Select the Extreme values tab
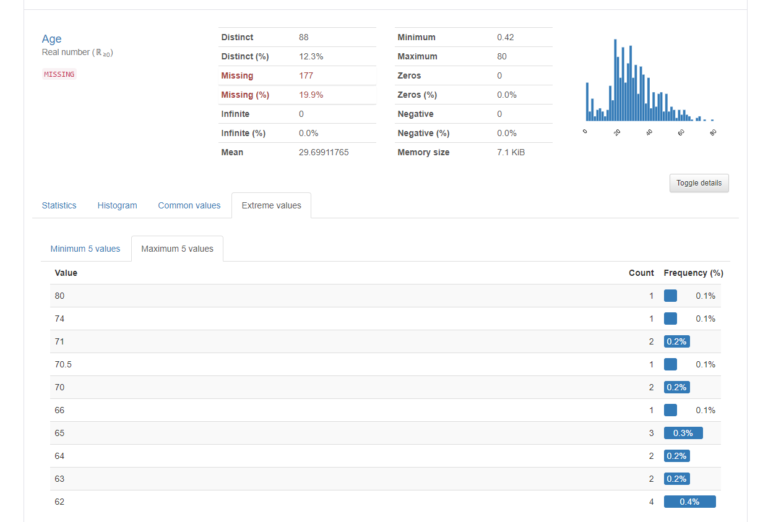This screenshot has width=768, height=522. click(x=271, y=206)
